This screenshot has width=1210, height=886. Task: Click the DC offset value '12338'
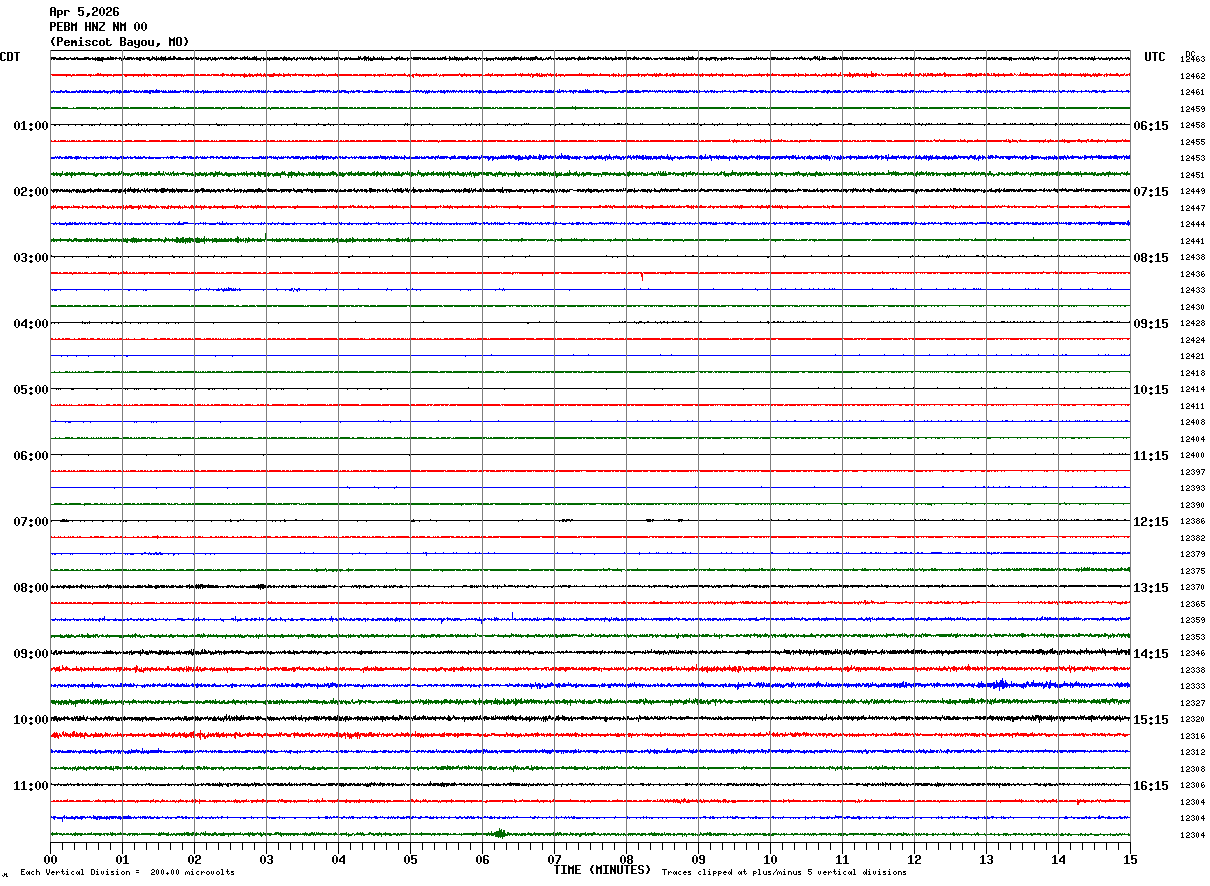pos(1192,670)
